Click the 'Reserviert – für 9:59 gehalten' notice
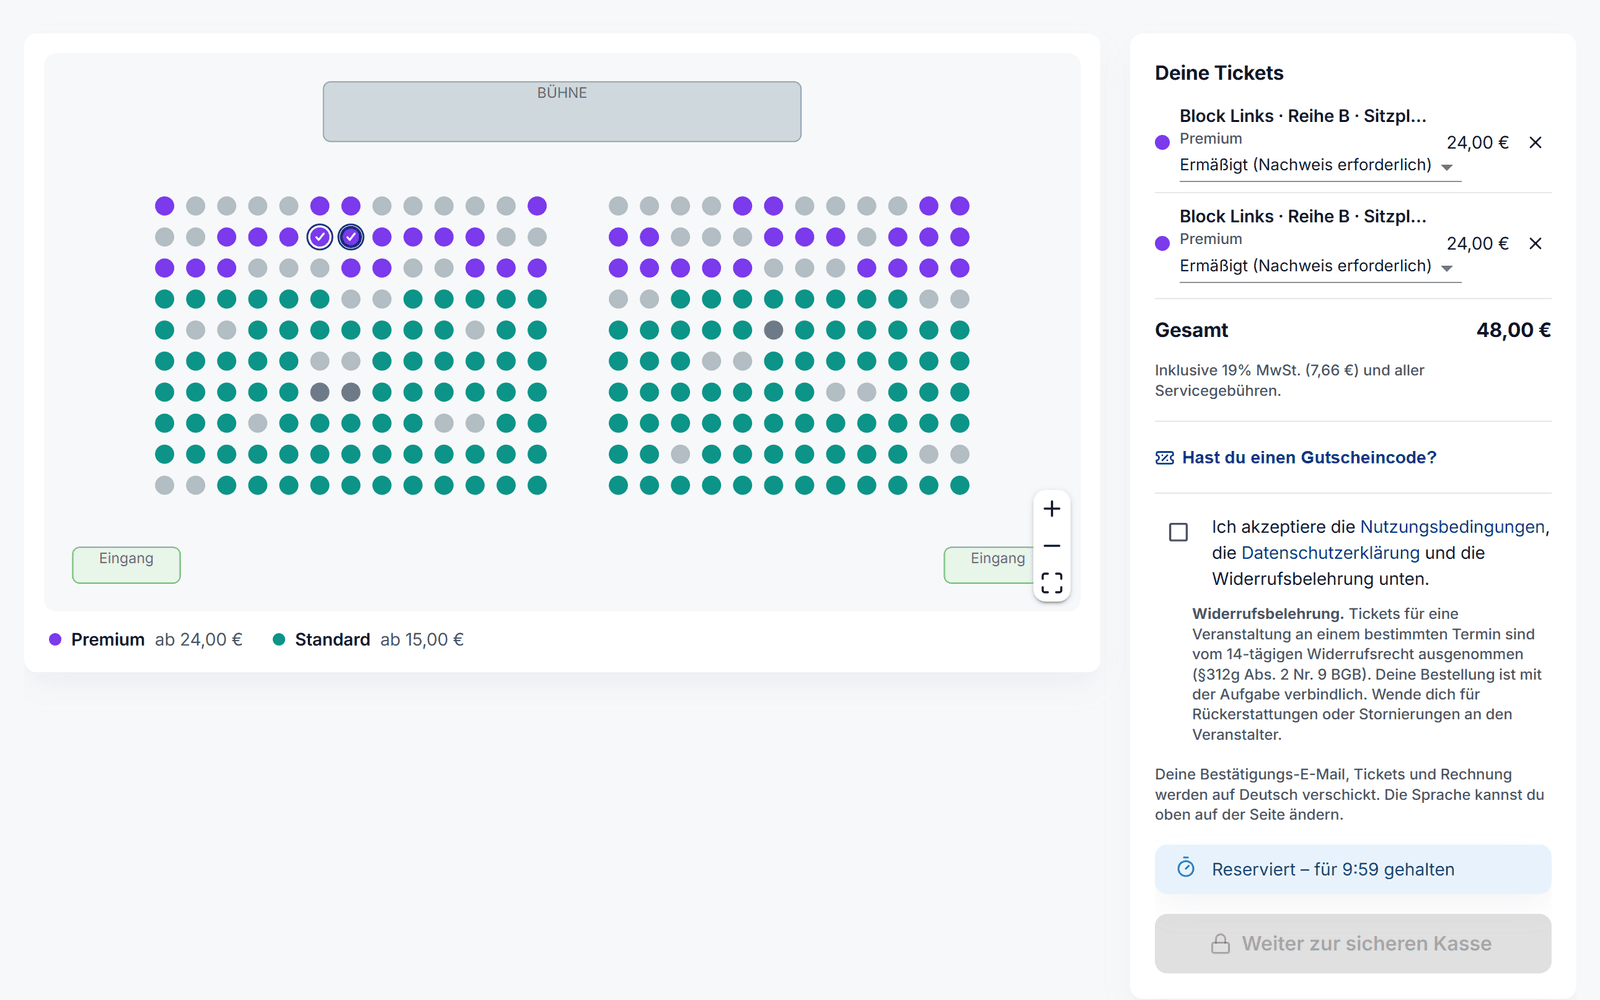Image resolution: width=1600 pixels, height=1000 pixels. tap(1353, 869)
